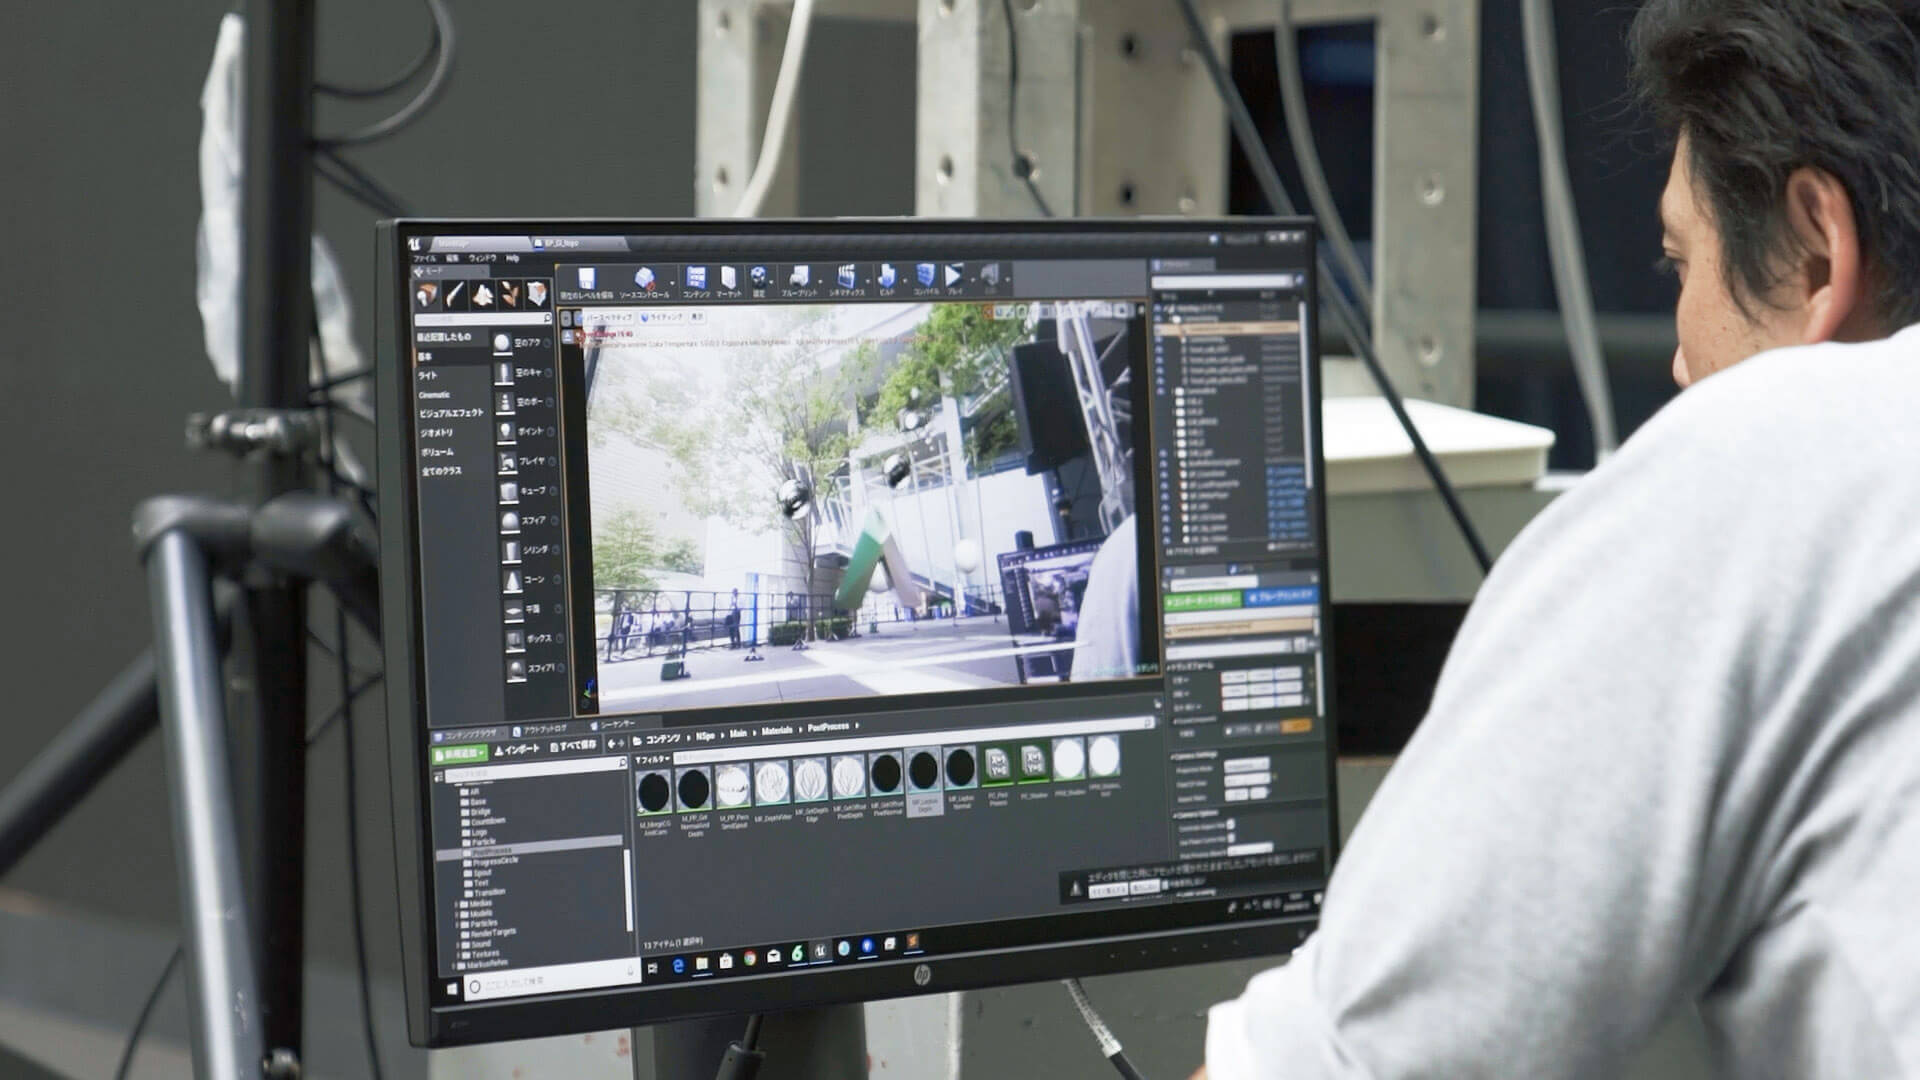The height and width of the screenshot is (1080, 1920).
Task: Click green Add Component button in Details
Action: pos(1203,600)
